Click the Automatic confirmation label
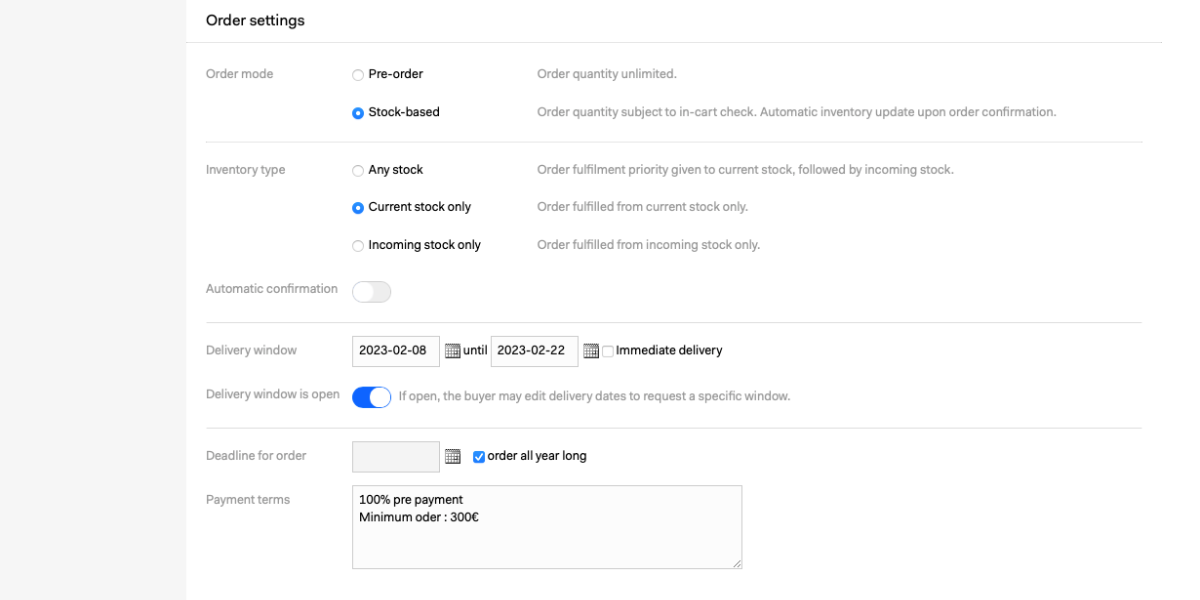Viewport: 1200px width, 600px height. [272, 289]
